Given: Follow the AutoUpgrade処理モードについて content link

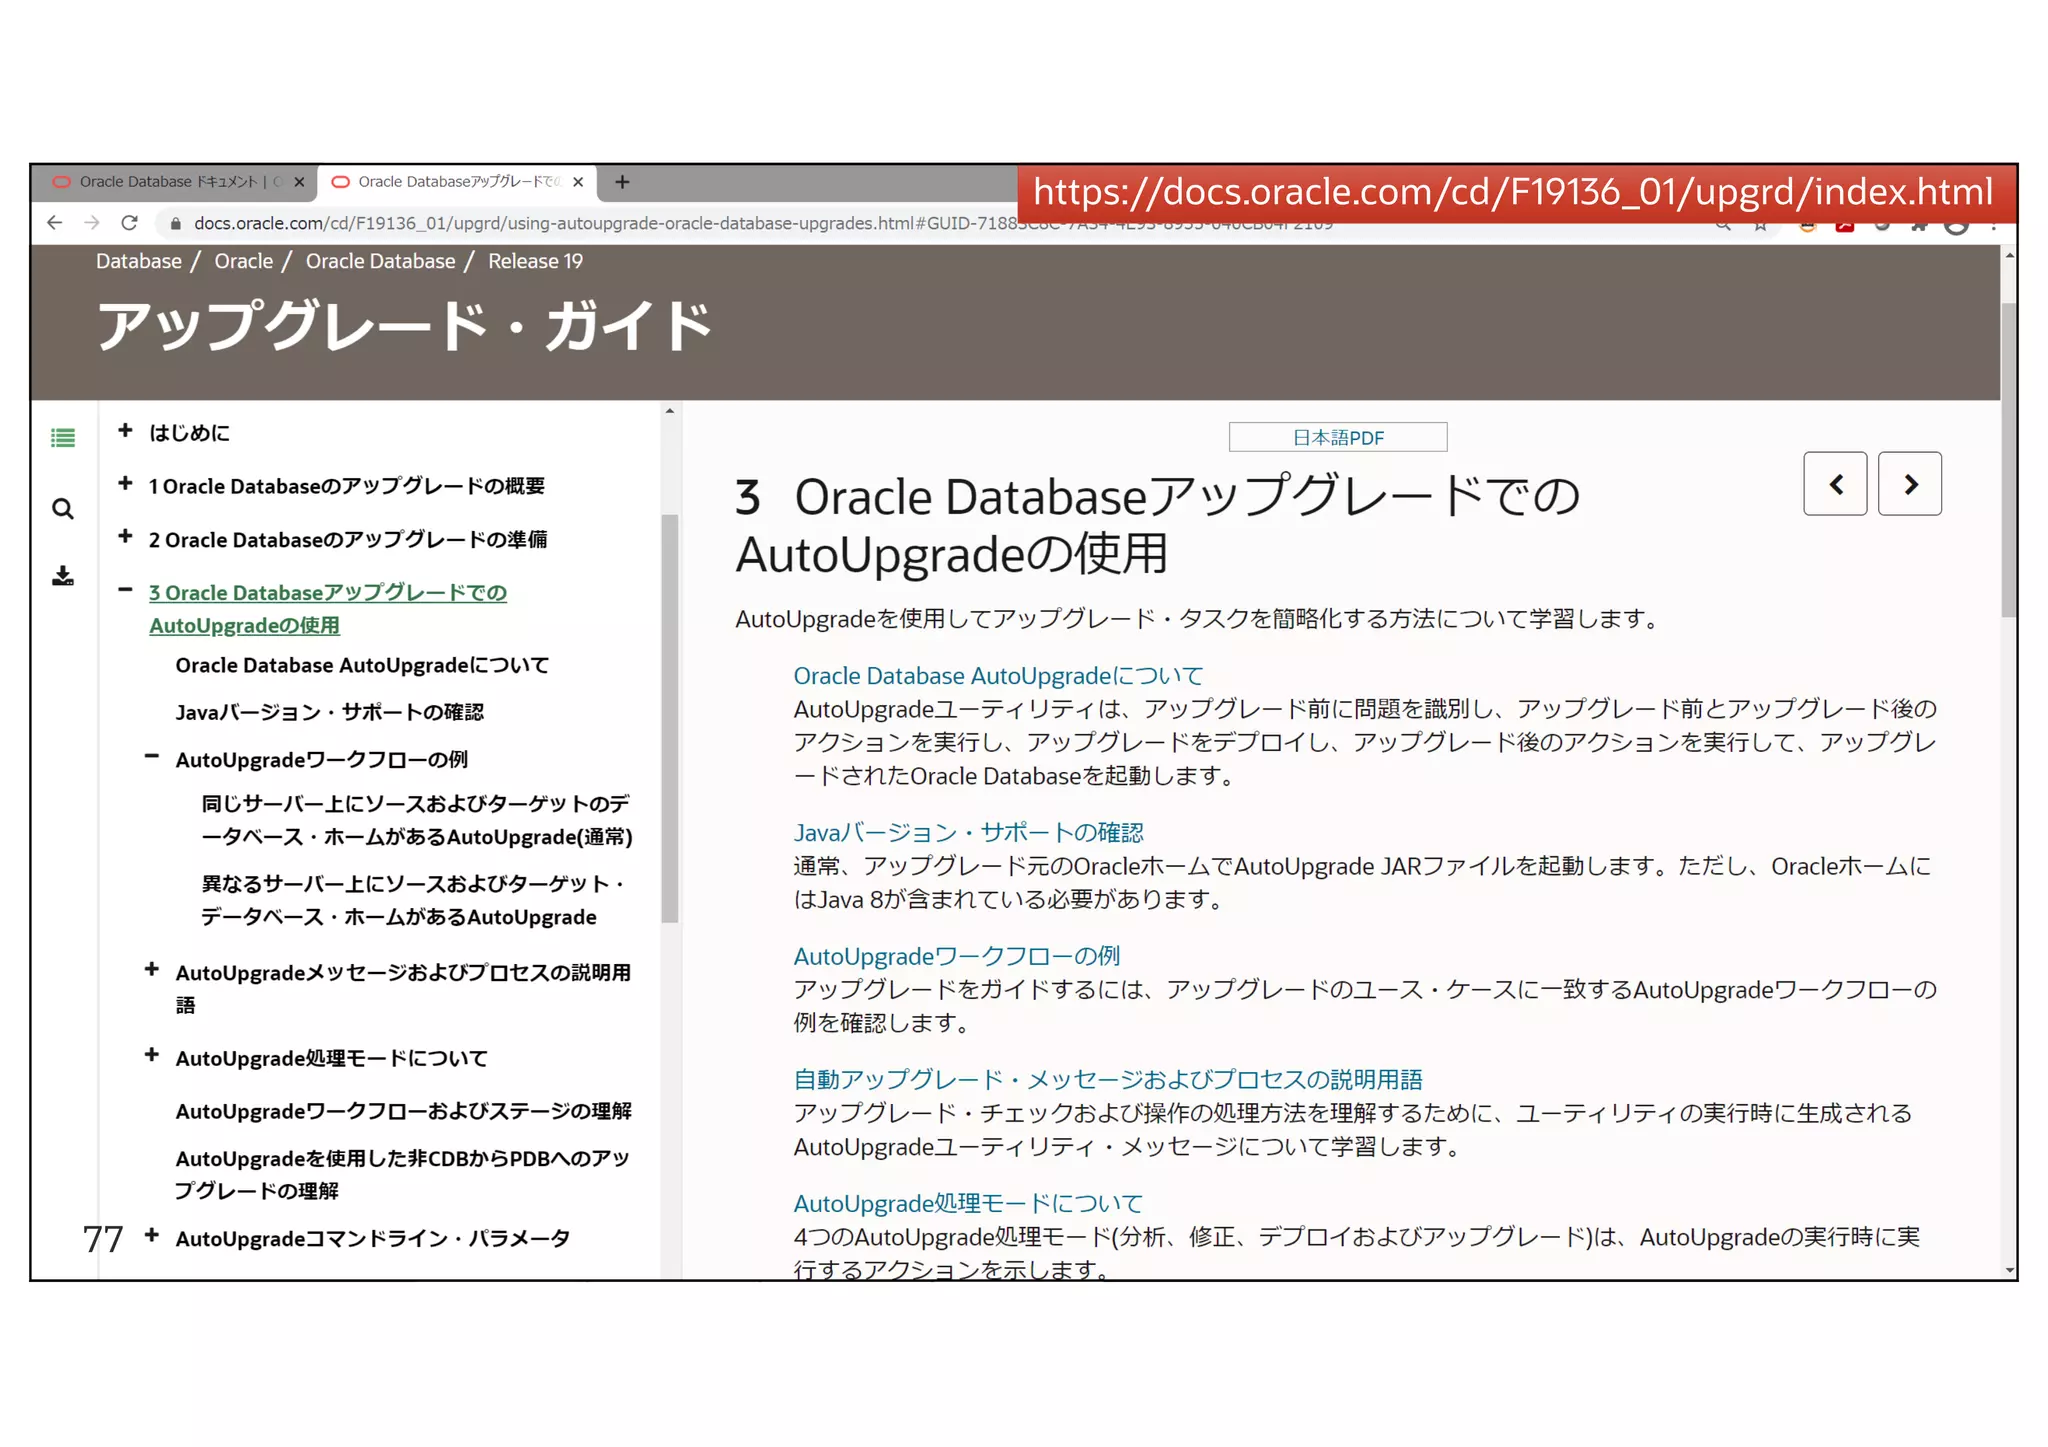Looking at the screenshot, I should 967,1203.
